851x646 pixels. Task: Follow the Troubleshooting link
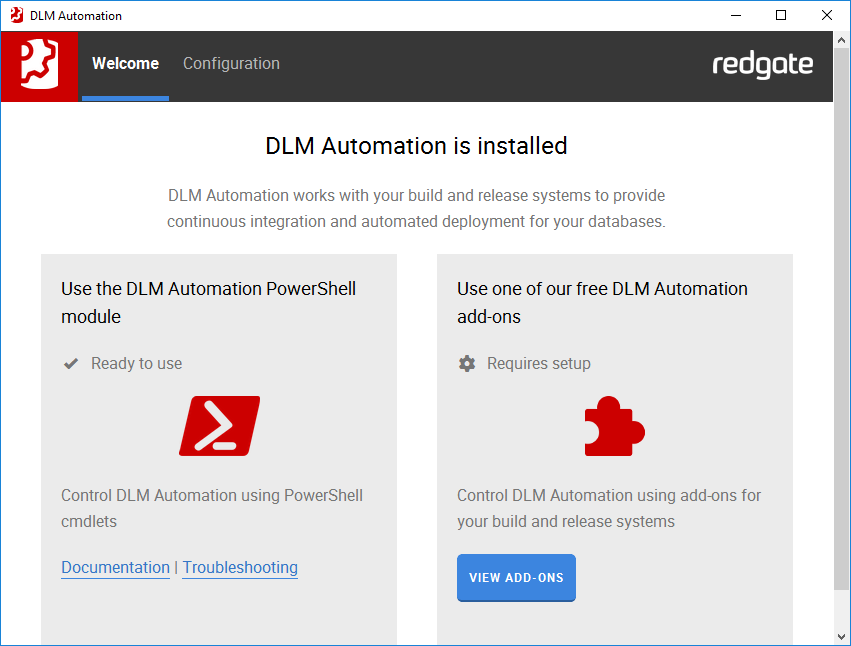[240, 568]
